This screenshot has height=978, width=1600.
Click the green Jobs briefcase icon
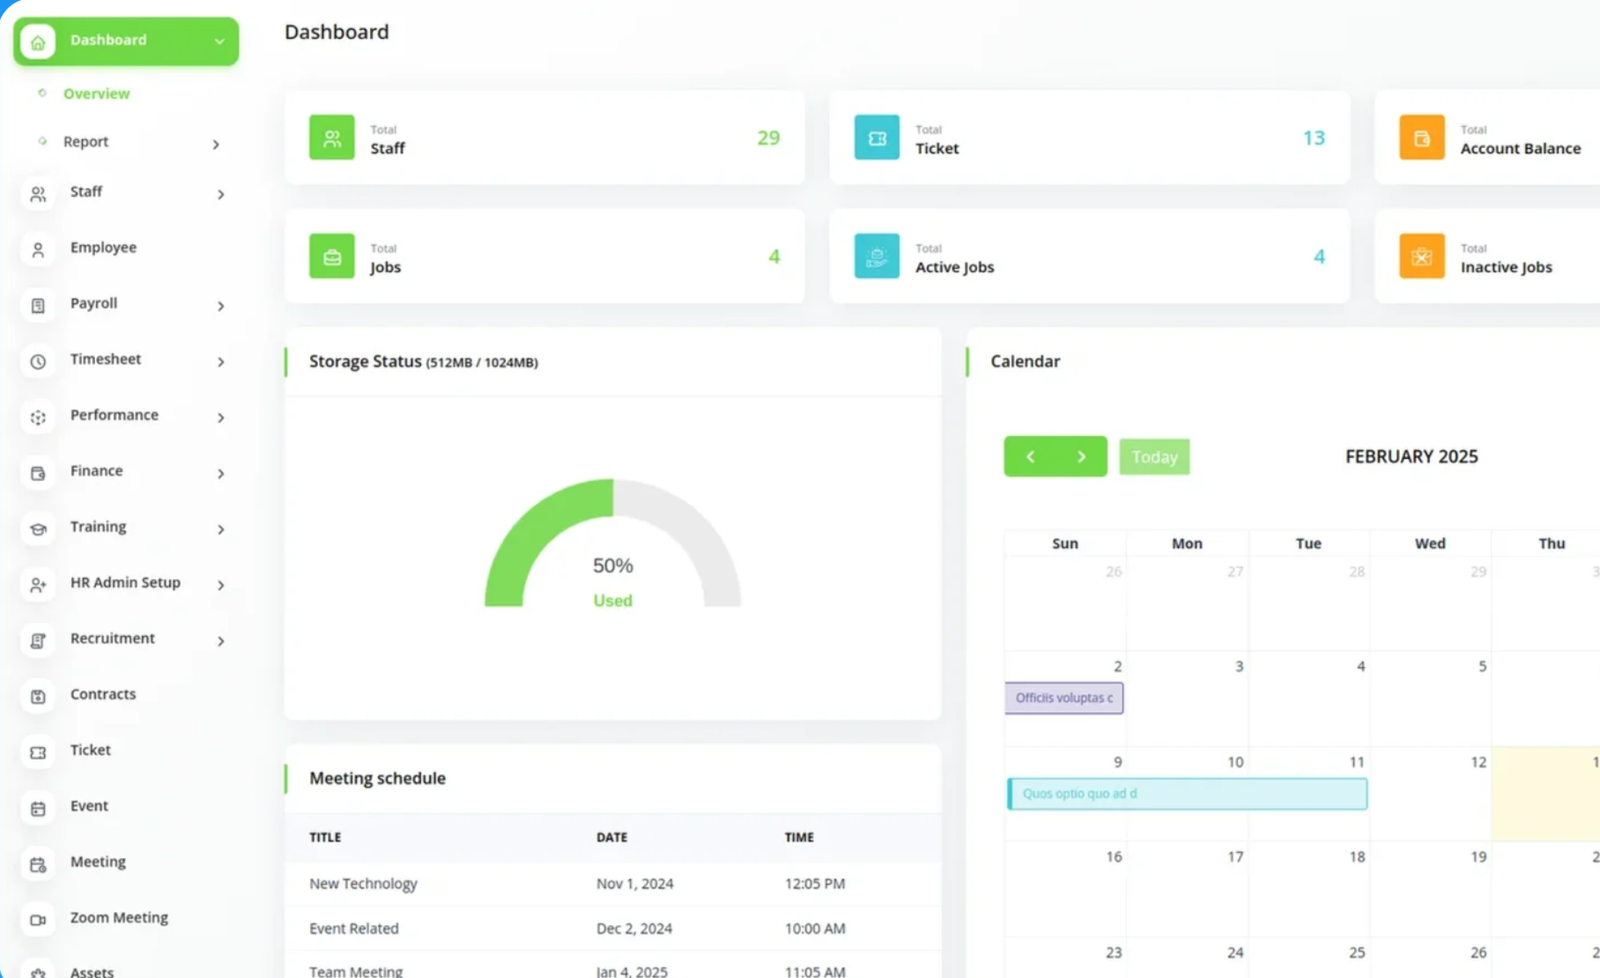[331, 257]
